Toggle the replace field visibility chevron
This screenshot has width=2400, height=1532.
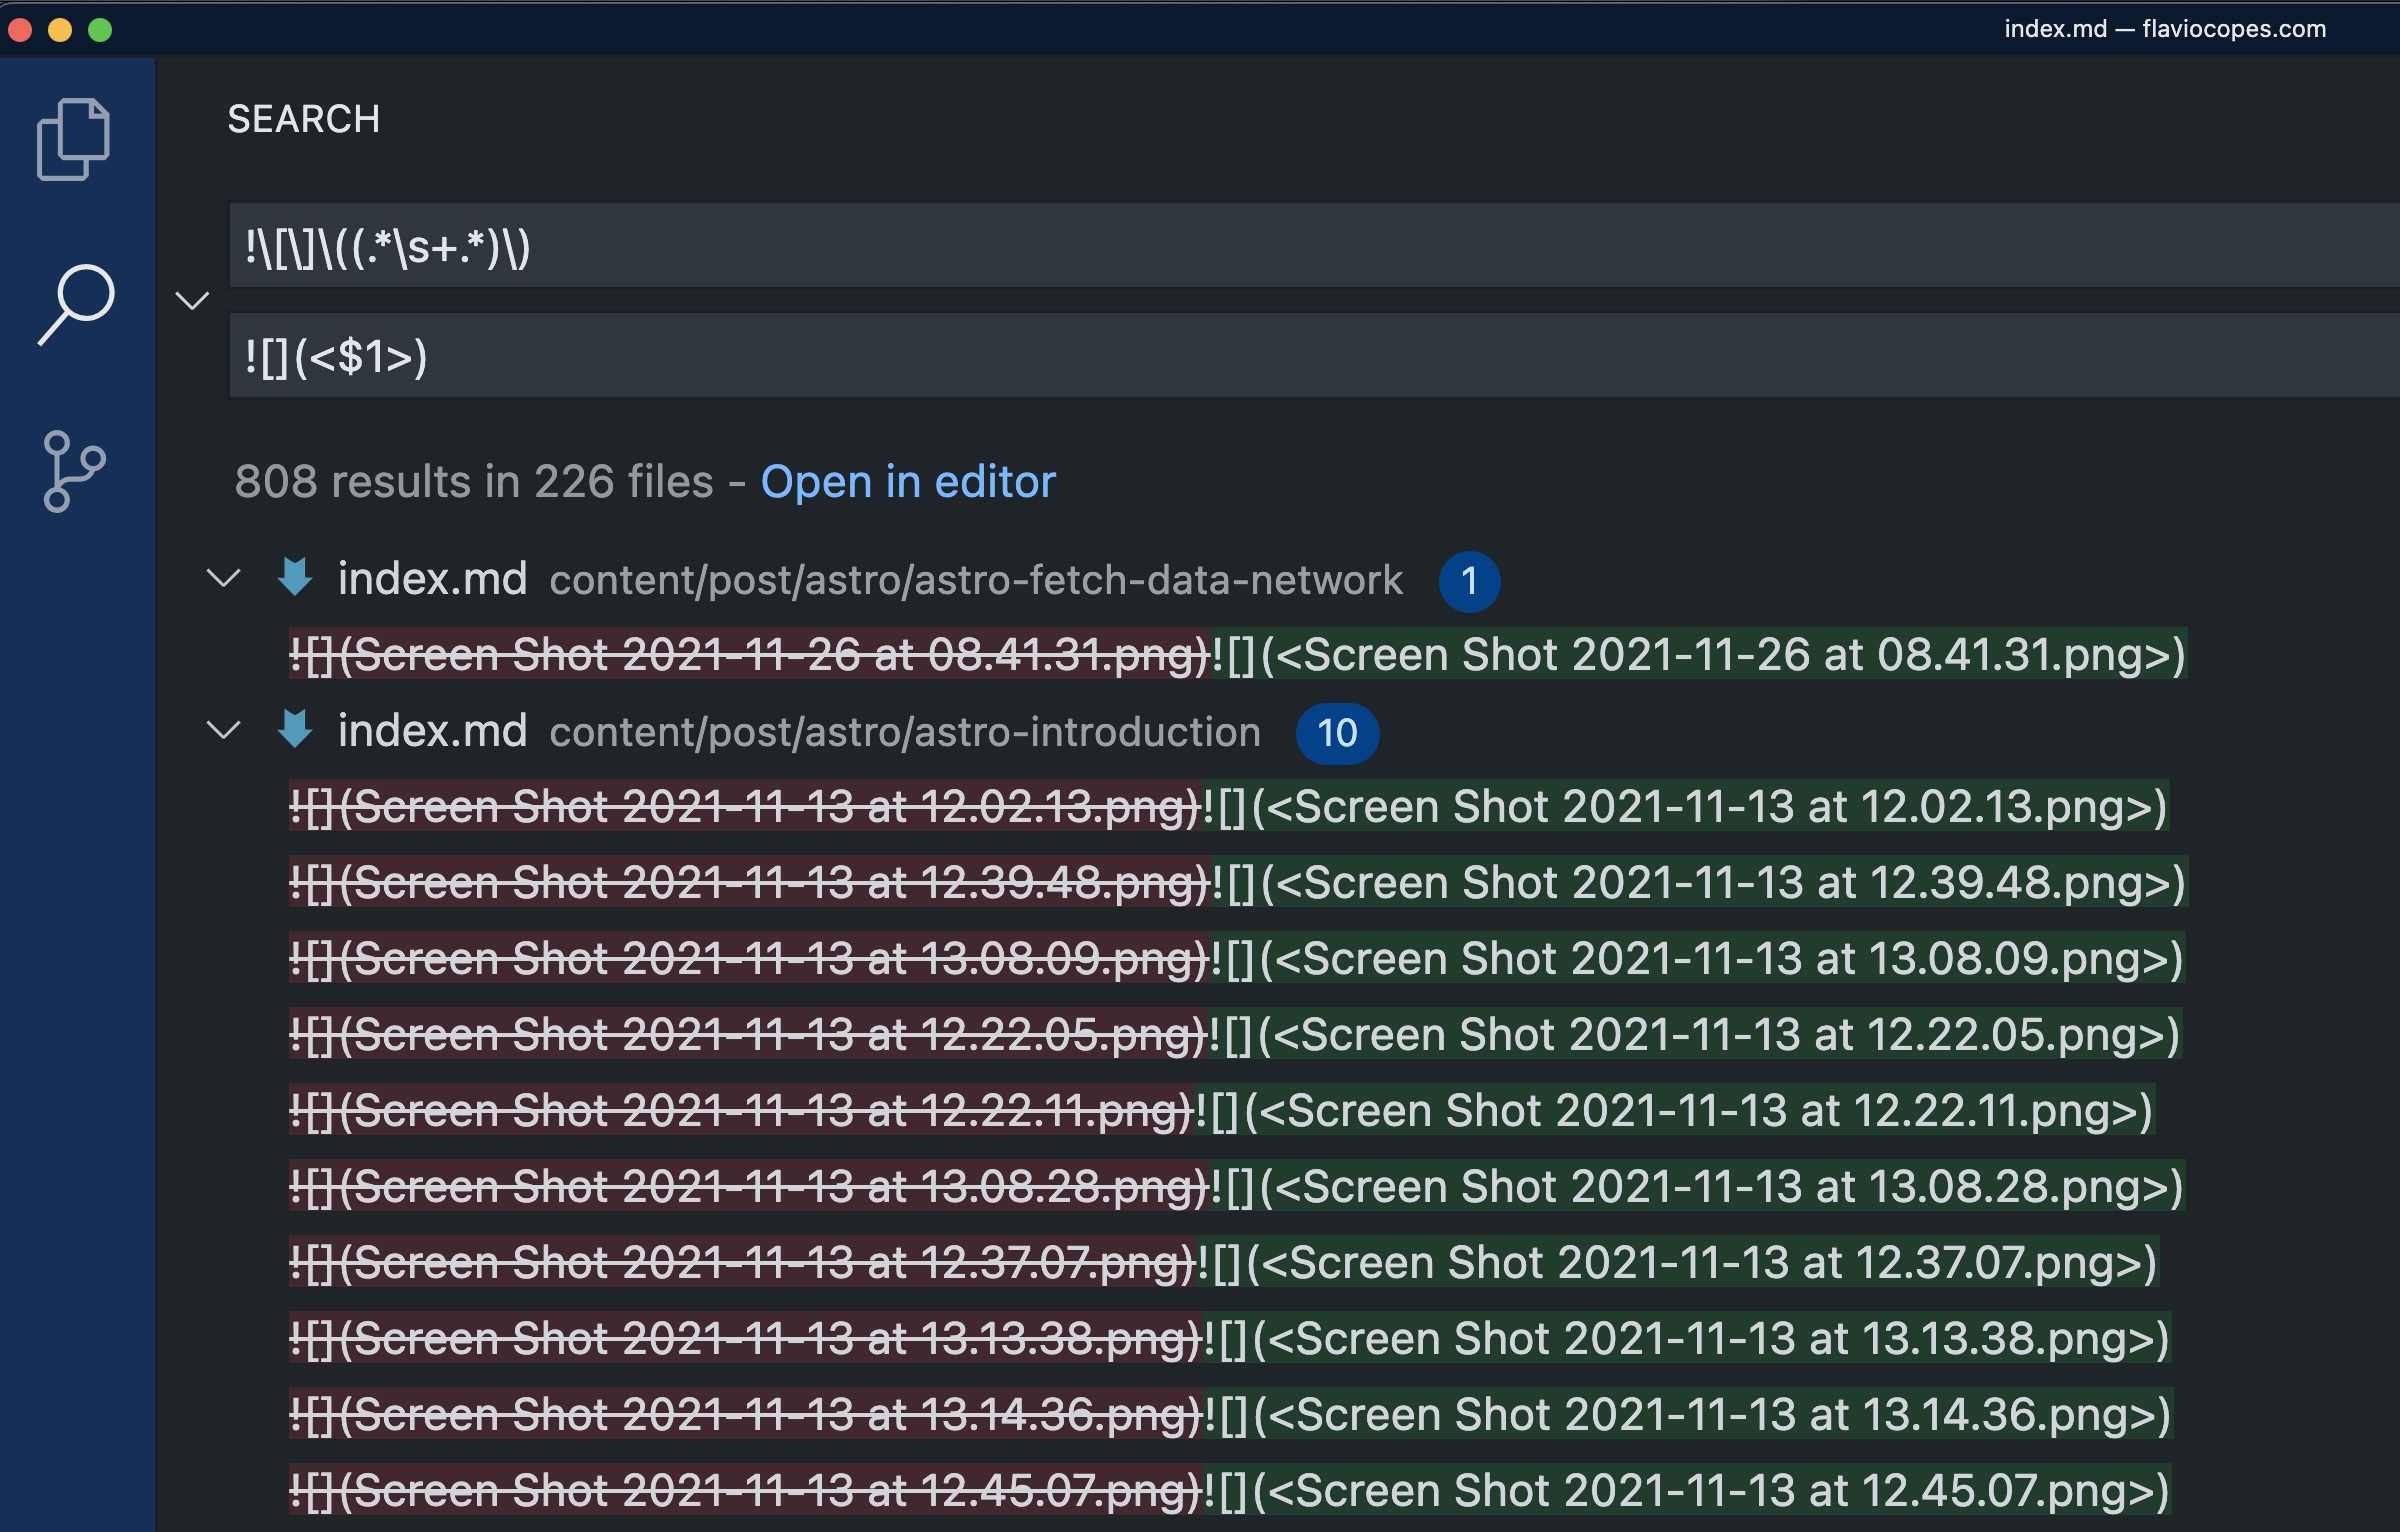[x=193, y=300]
